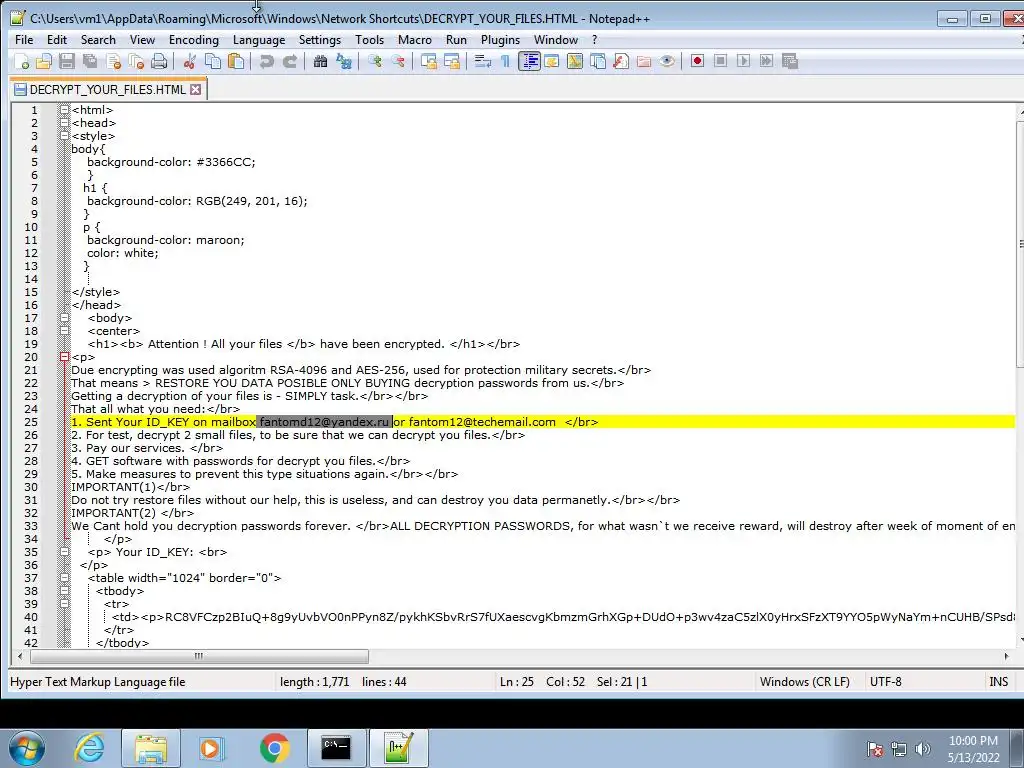This screenshot has width=1024, height=768.
Task: Collapse the center fold on line 18
Action: click(65, 331)
